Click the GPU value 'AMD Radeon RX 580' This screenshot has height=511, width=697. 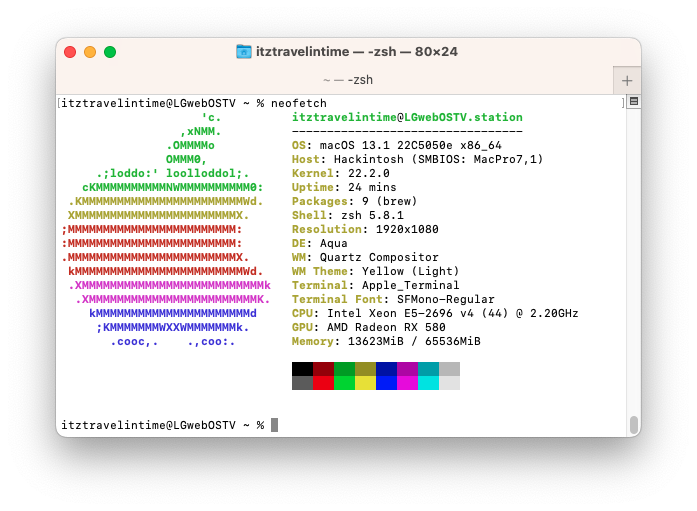(386, 327)
